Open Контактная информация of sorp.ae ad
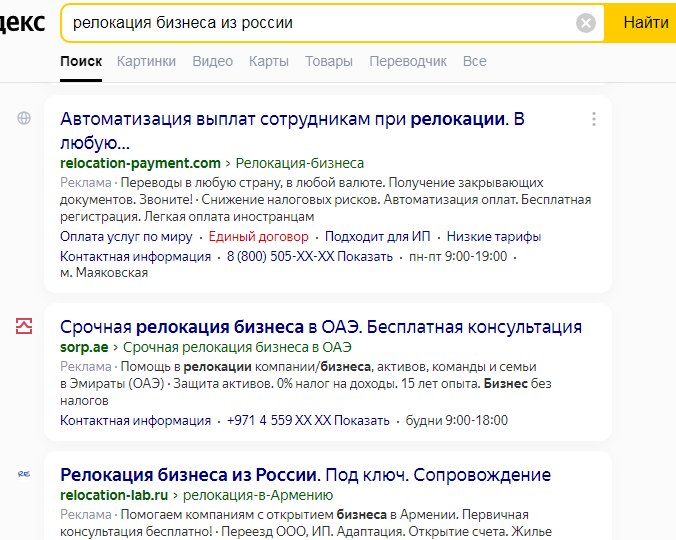Screen dimensions: 676x540 point(135,420)
